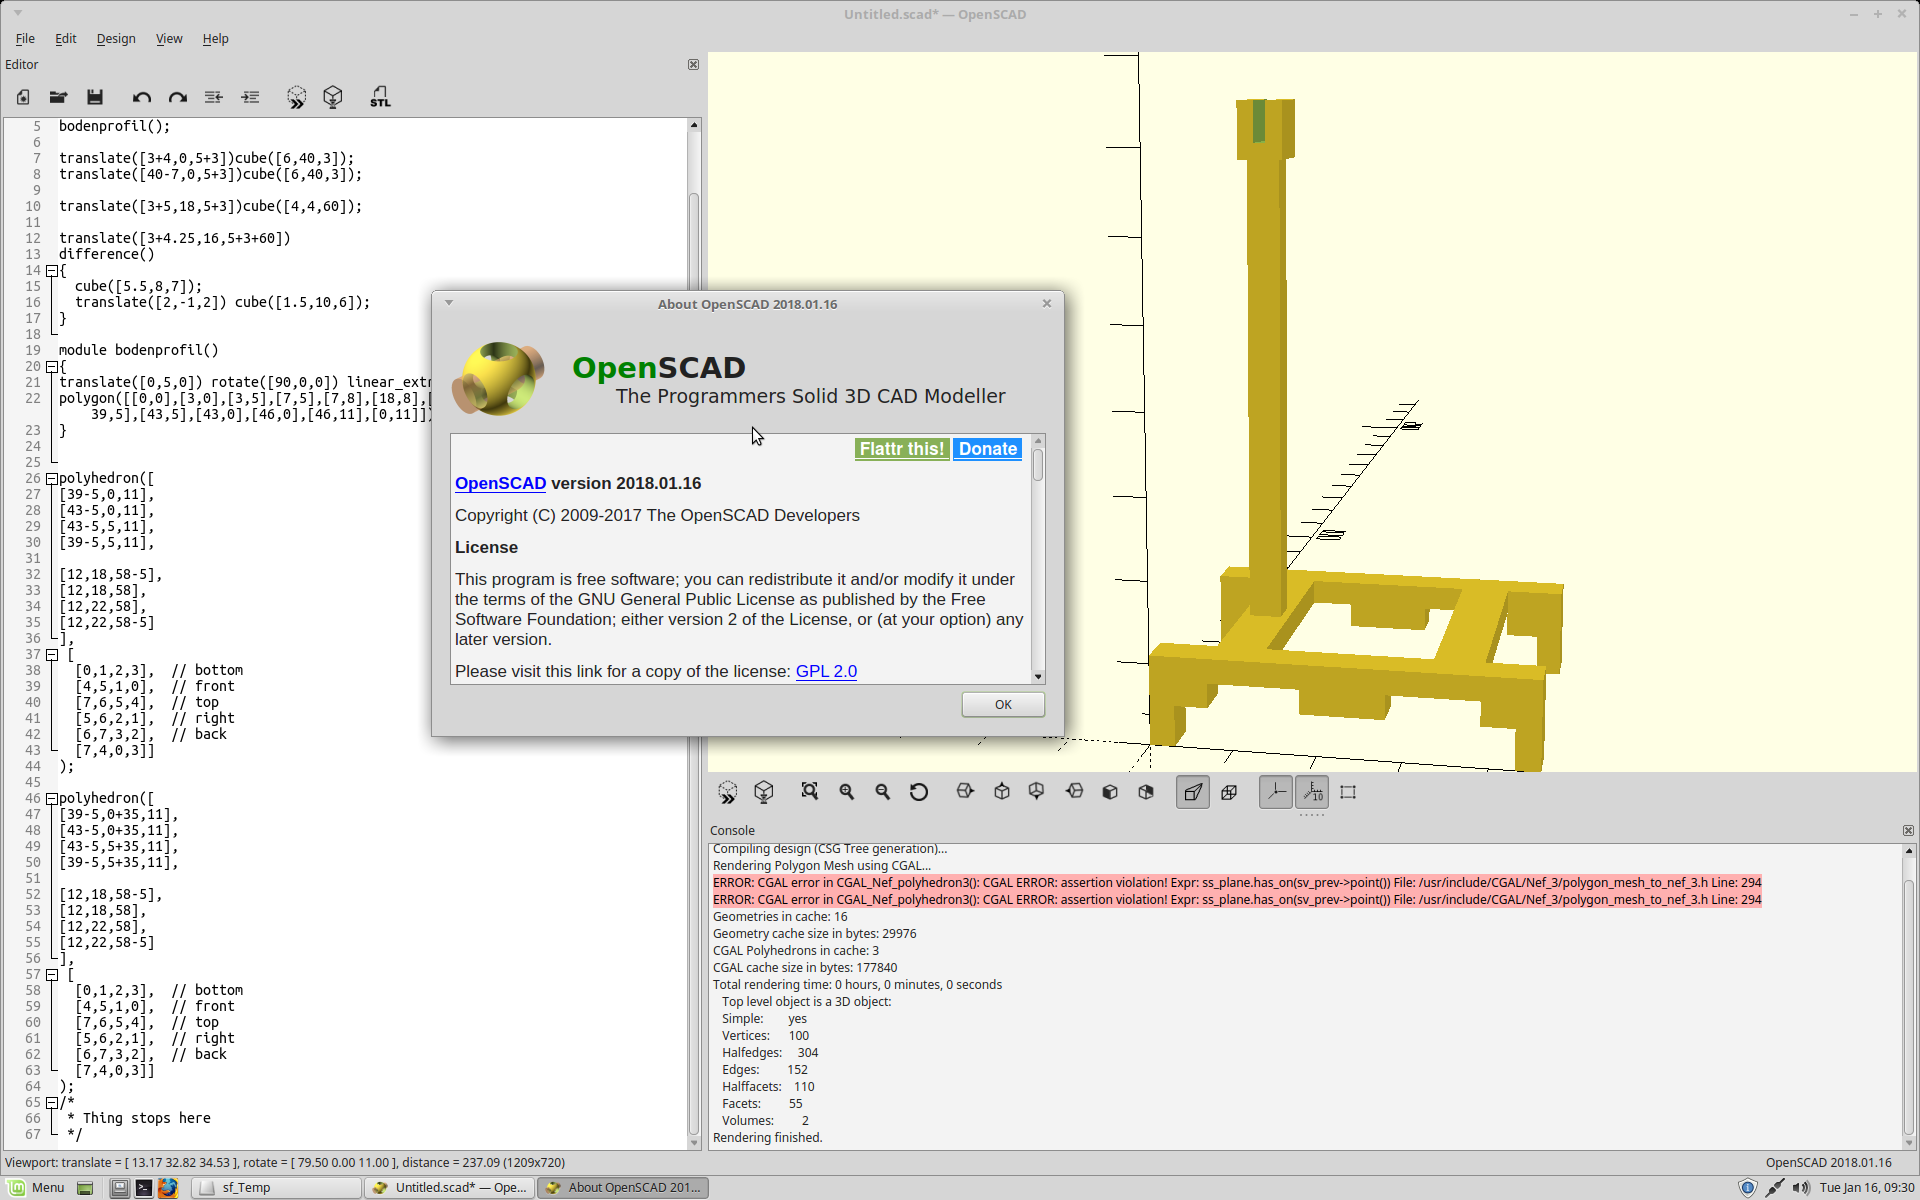Click the Save file icon
This screenshot has width=1920, height=1200.
point(95,97)
